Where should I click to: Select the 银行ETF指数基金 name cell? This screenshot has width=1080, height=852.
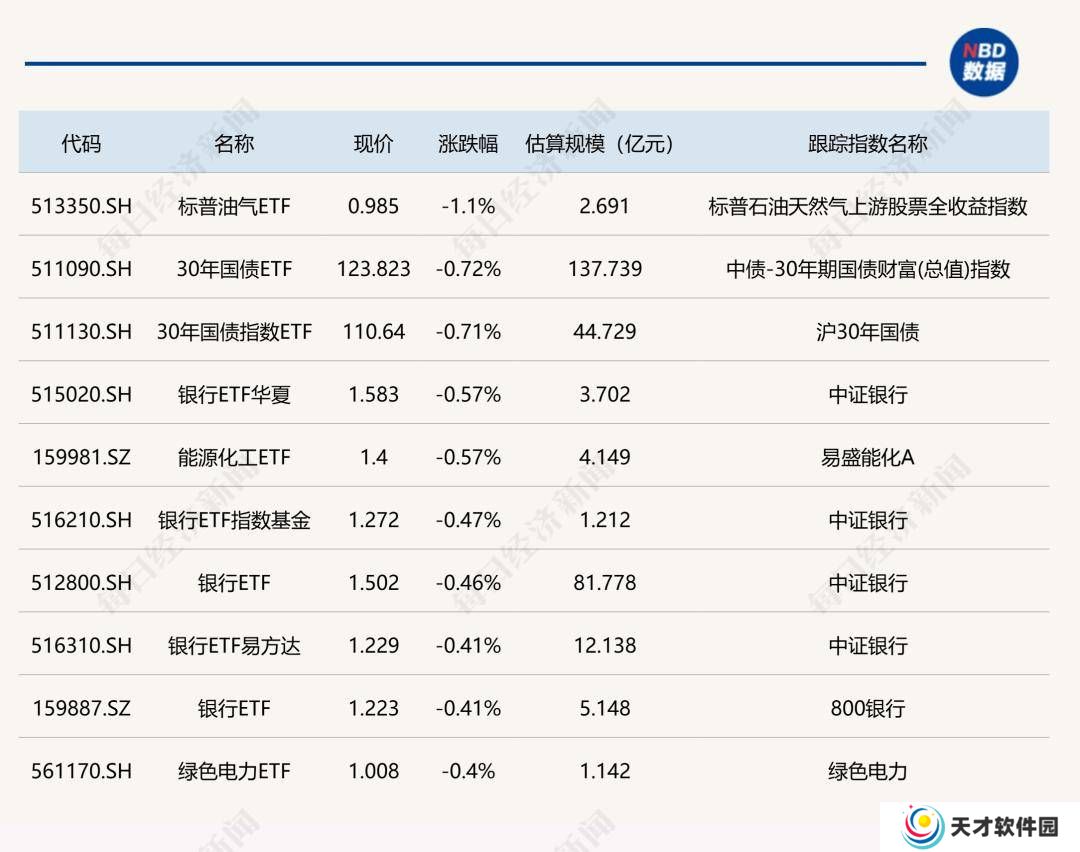(x=234, y=519)
